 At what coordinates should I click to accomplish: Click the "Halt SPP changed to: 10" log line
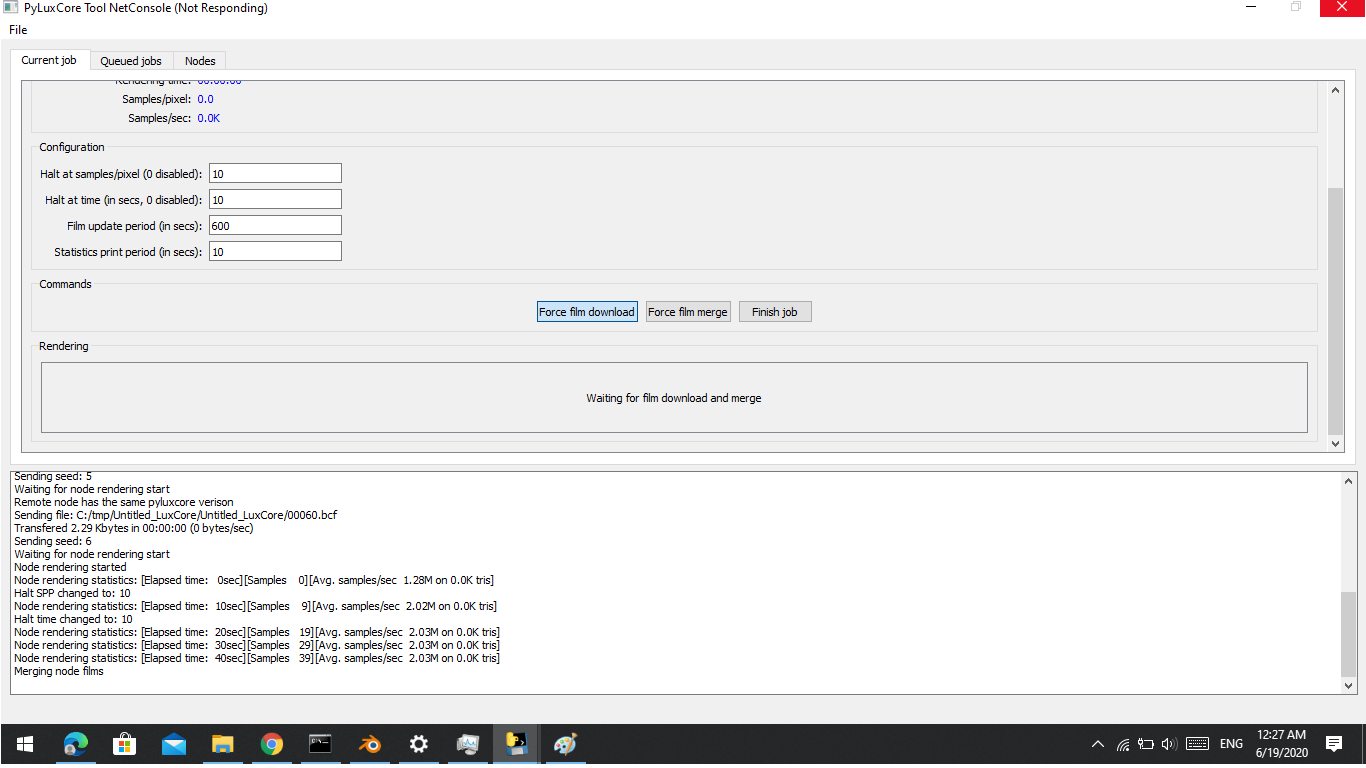click(72, 593)
